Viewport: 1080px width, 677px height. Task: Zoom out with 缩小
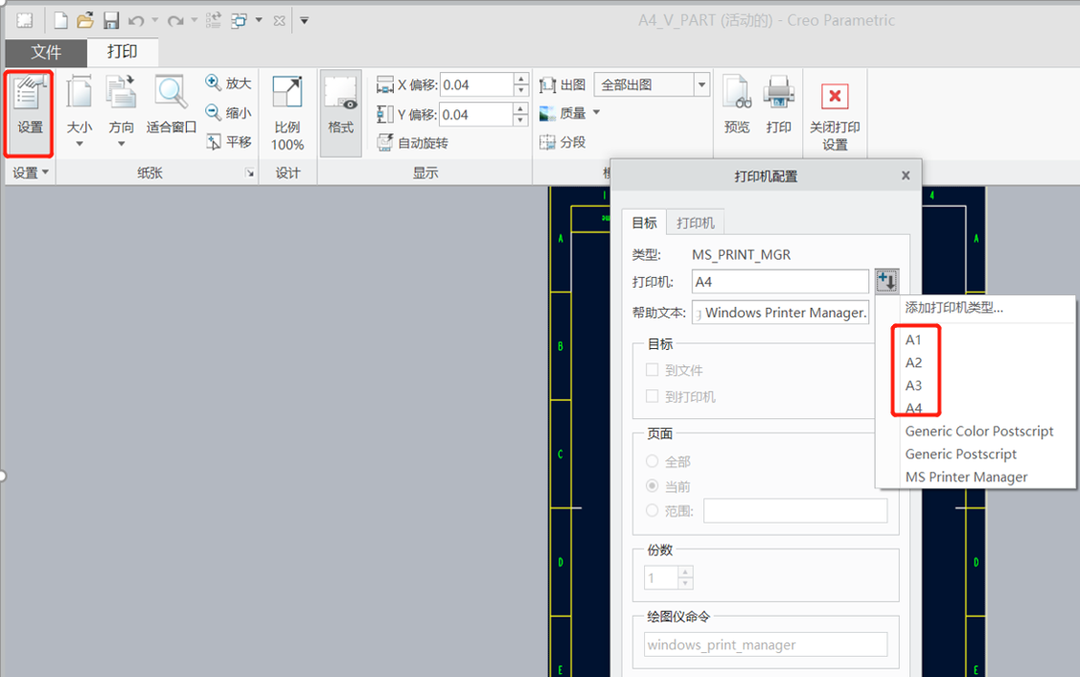click(x=229, y=112)
